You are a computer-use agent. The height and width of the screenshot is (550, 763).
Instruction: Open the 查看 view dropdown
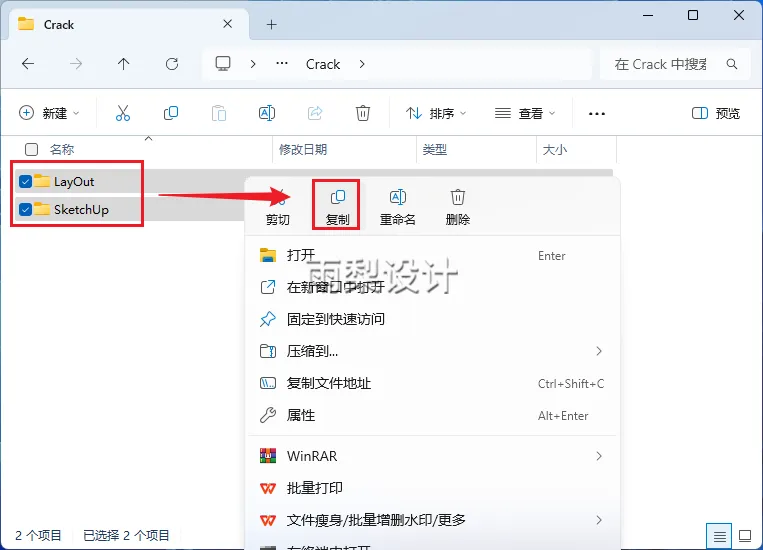(x=525, y=113)
